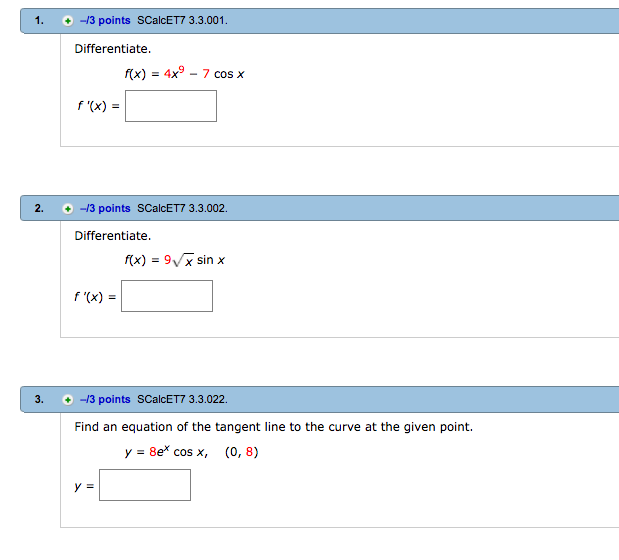Image resolution: width=619 pixels, height=560 pixels.
Task: Click the f'(x) answer box for question 2
Action: click(167, 296)
